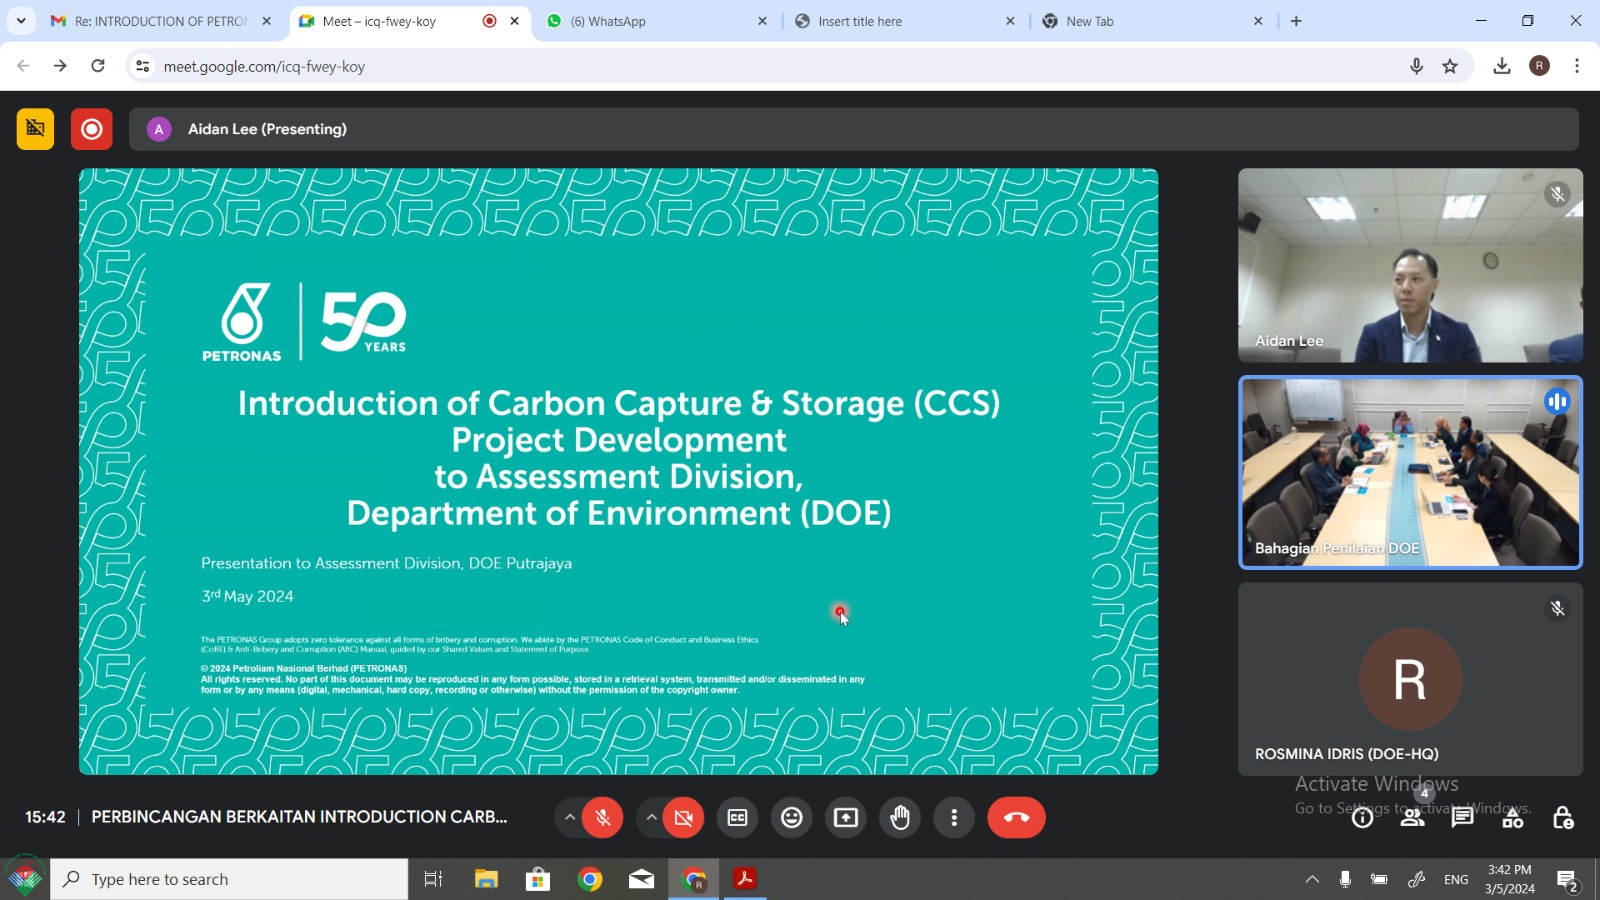Click the battery icon in the system tray
The width and height of the screenshot is (1600, 900).
(x=1379, y=880)
